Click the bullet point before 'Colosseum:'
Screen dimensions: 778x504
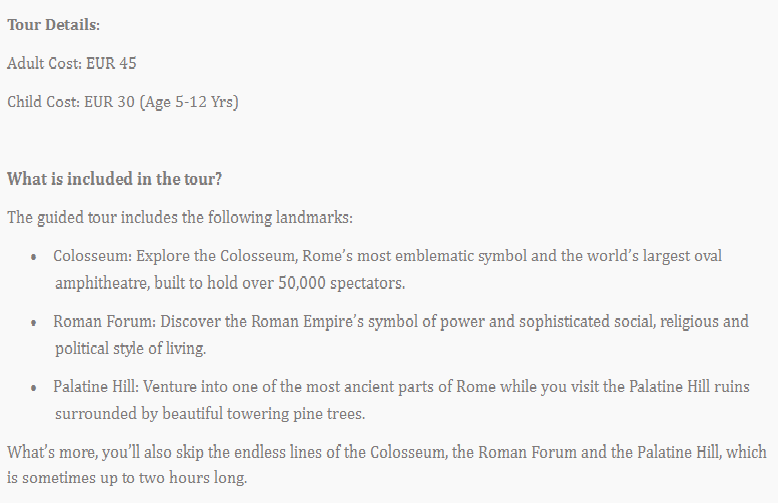34,257
